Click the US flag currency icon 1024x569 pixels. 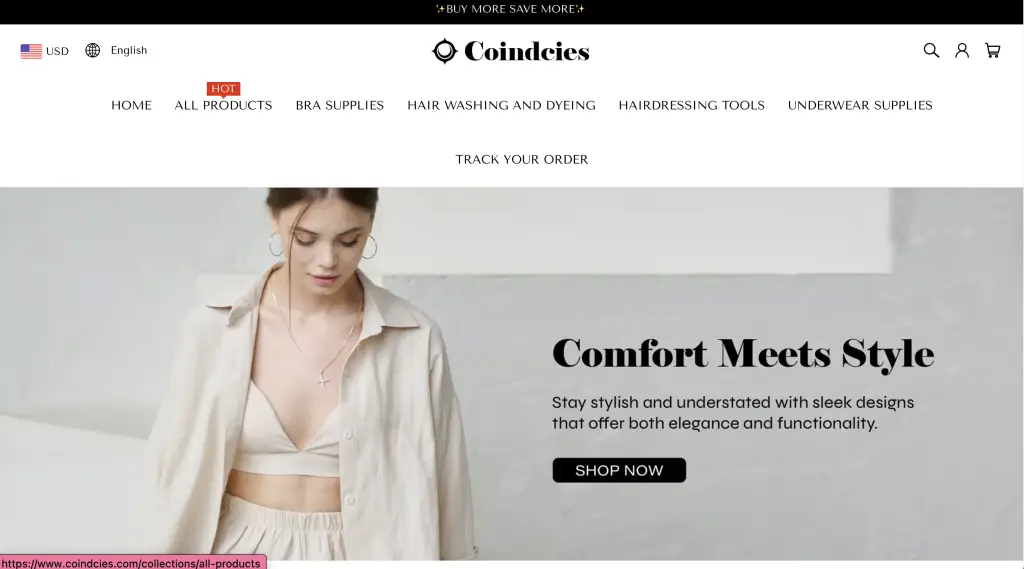[31, 51]
